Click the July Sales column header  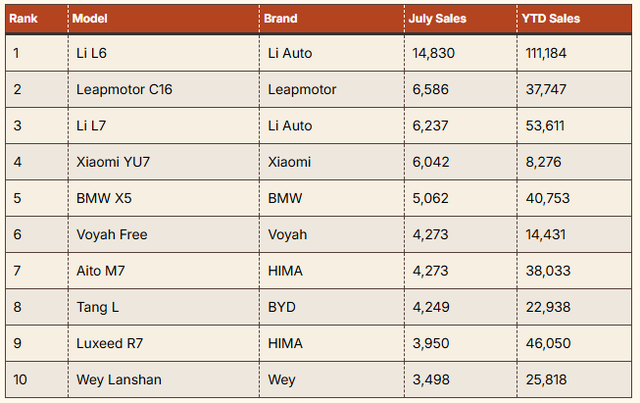tap(437, 19)
